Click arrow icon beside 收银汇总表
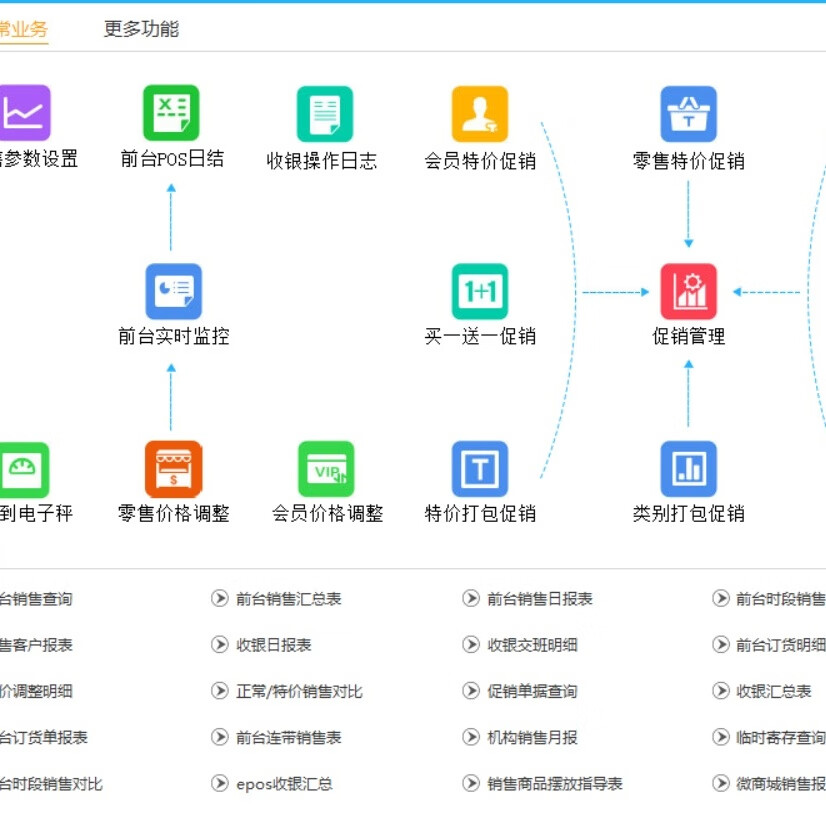826x826 pixels. [721, 691]
